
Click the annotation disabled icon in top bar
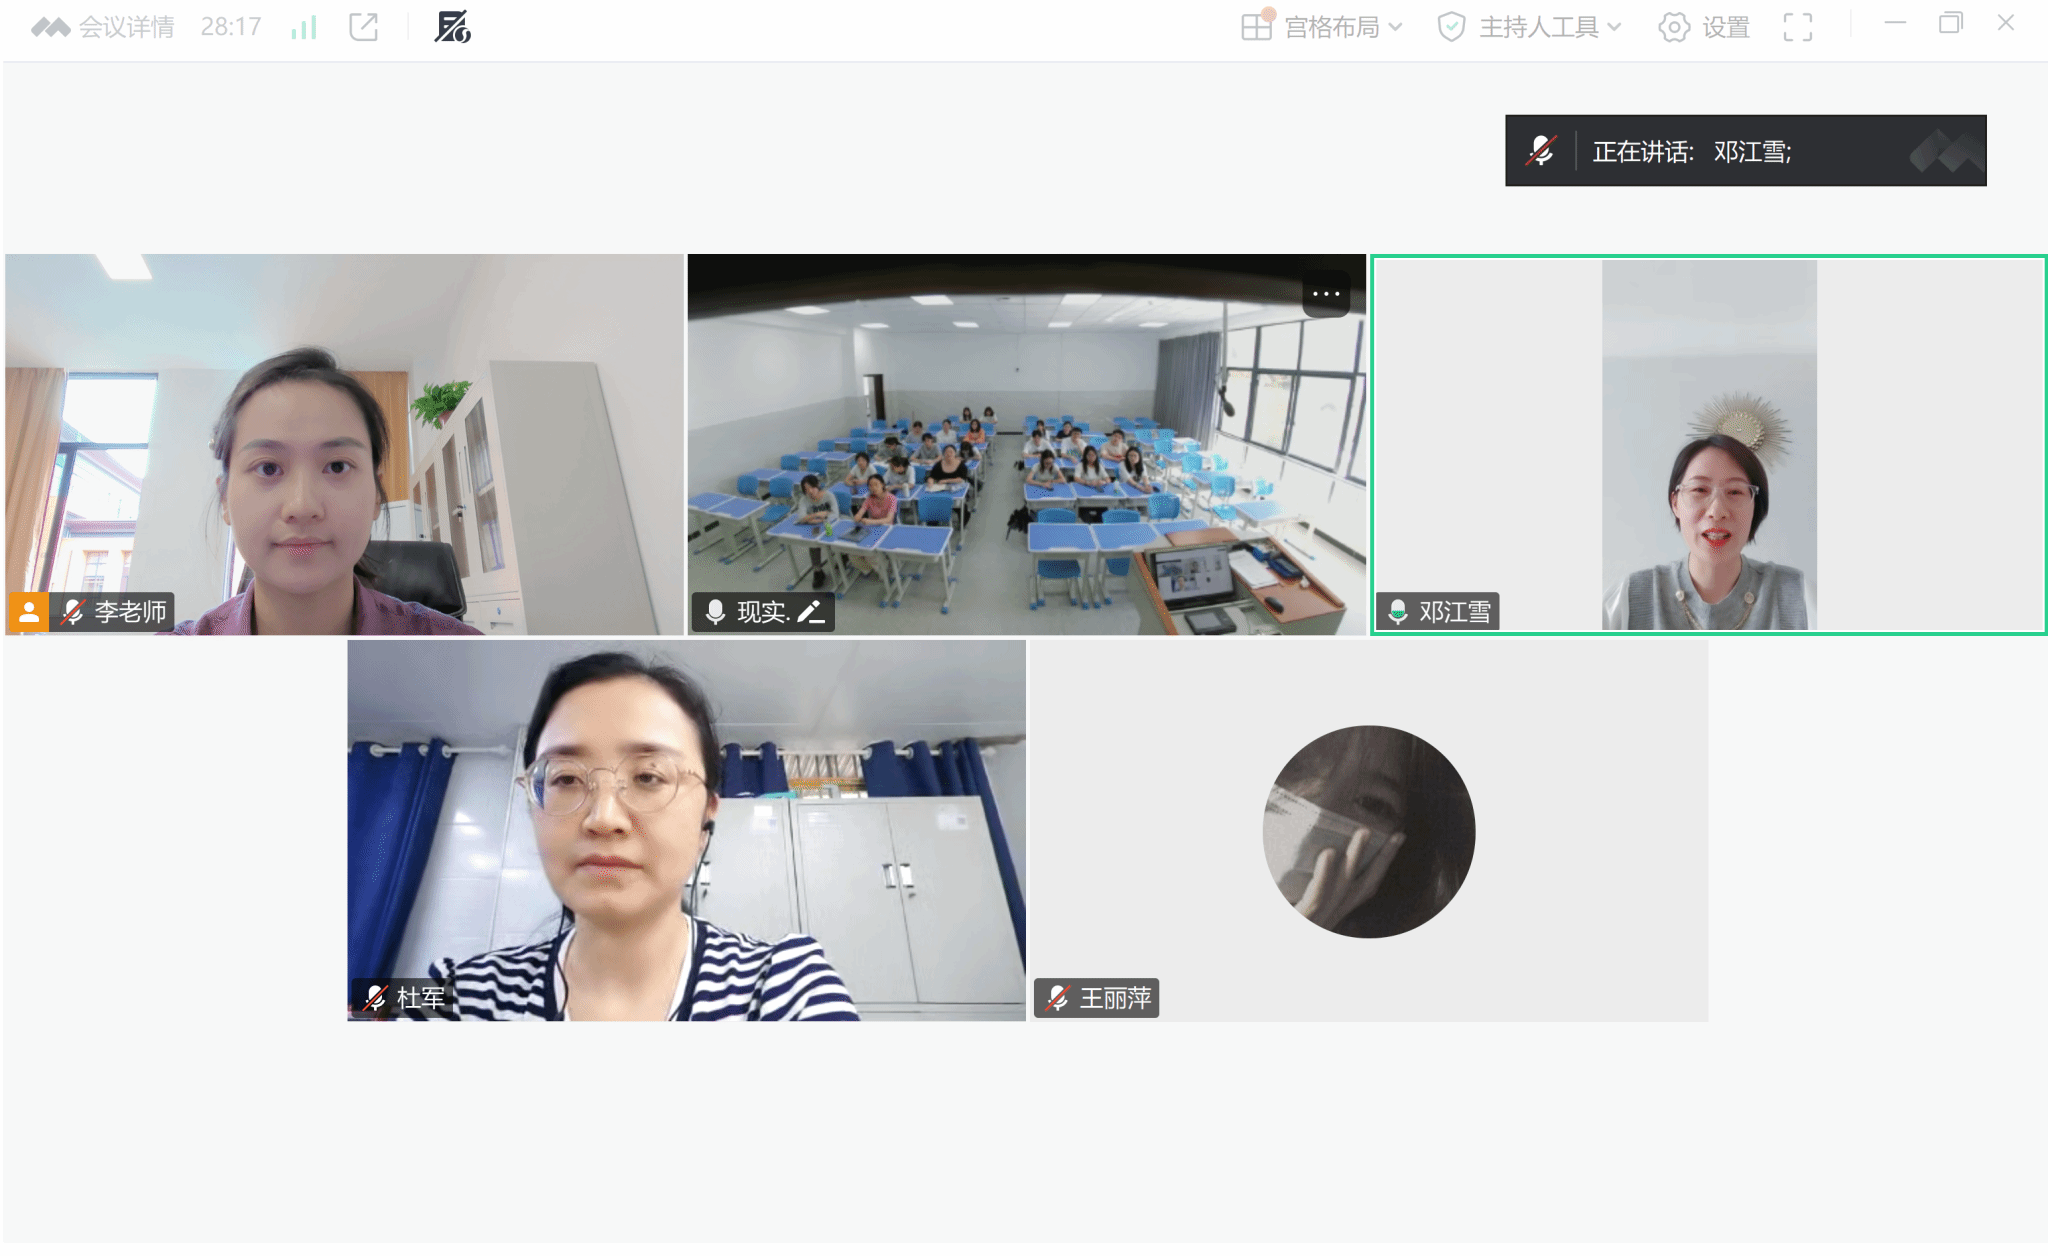(x=452, y=27)
